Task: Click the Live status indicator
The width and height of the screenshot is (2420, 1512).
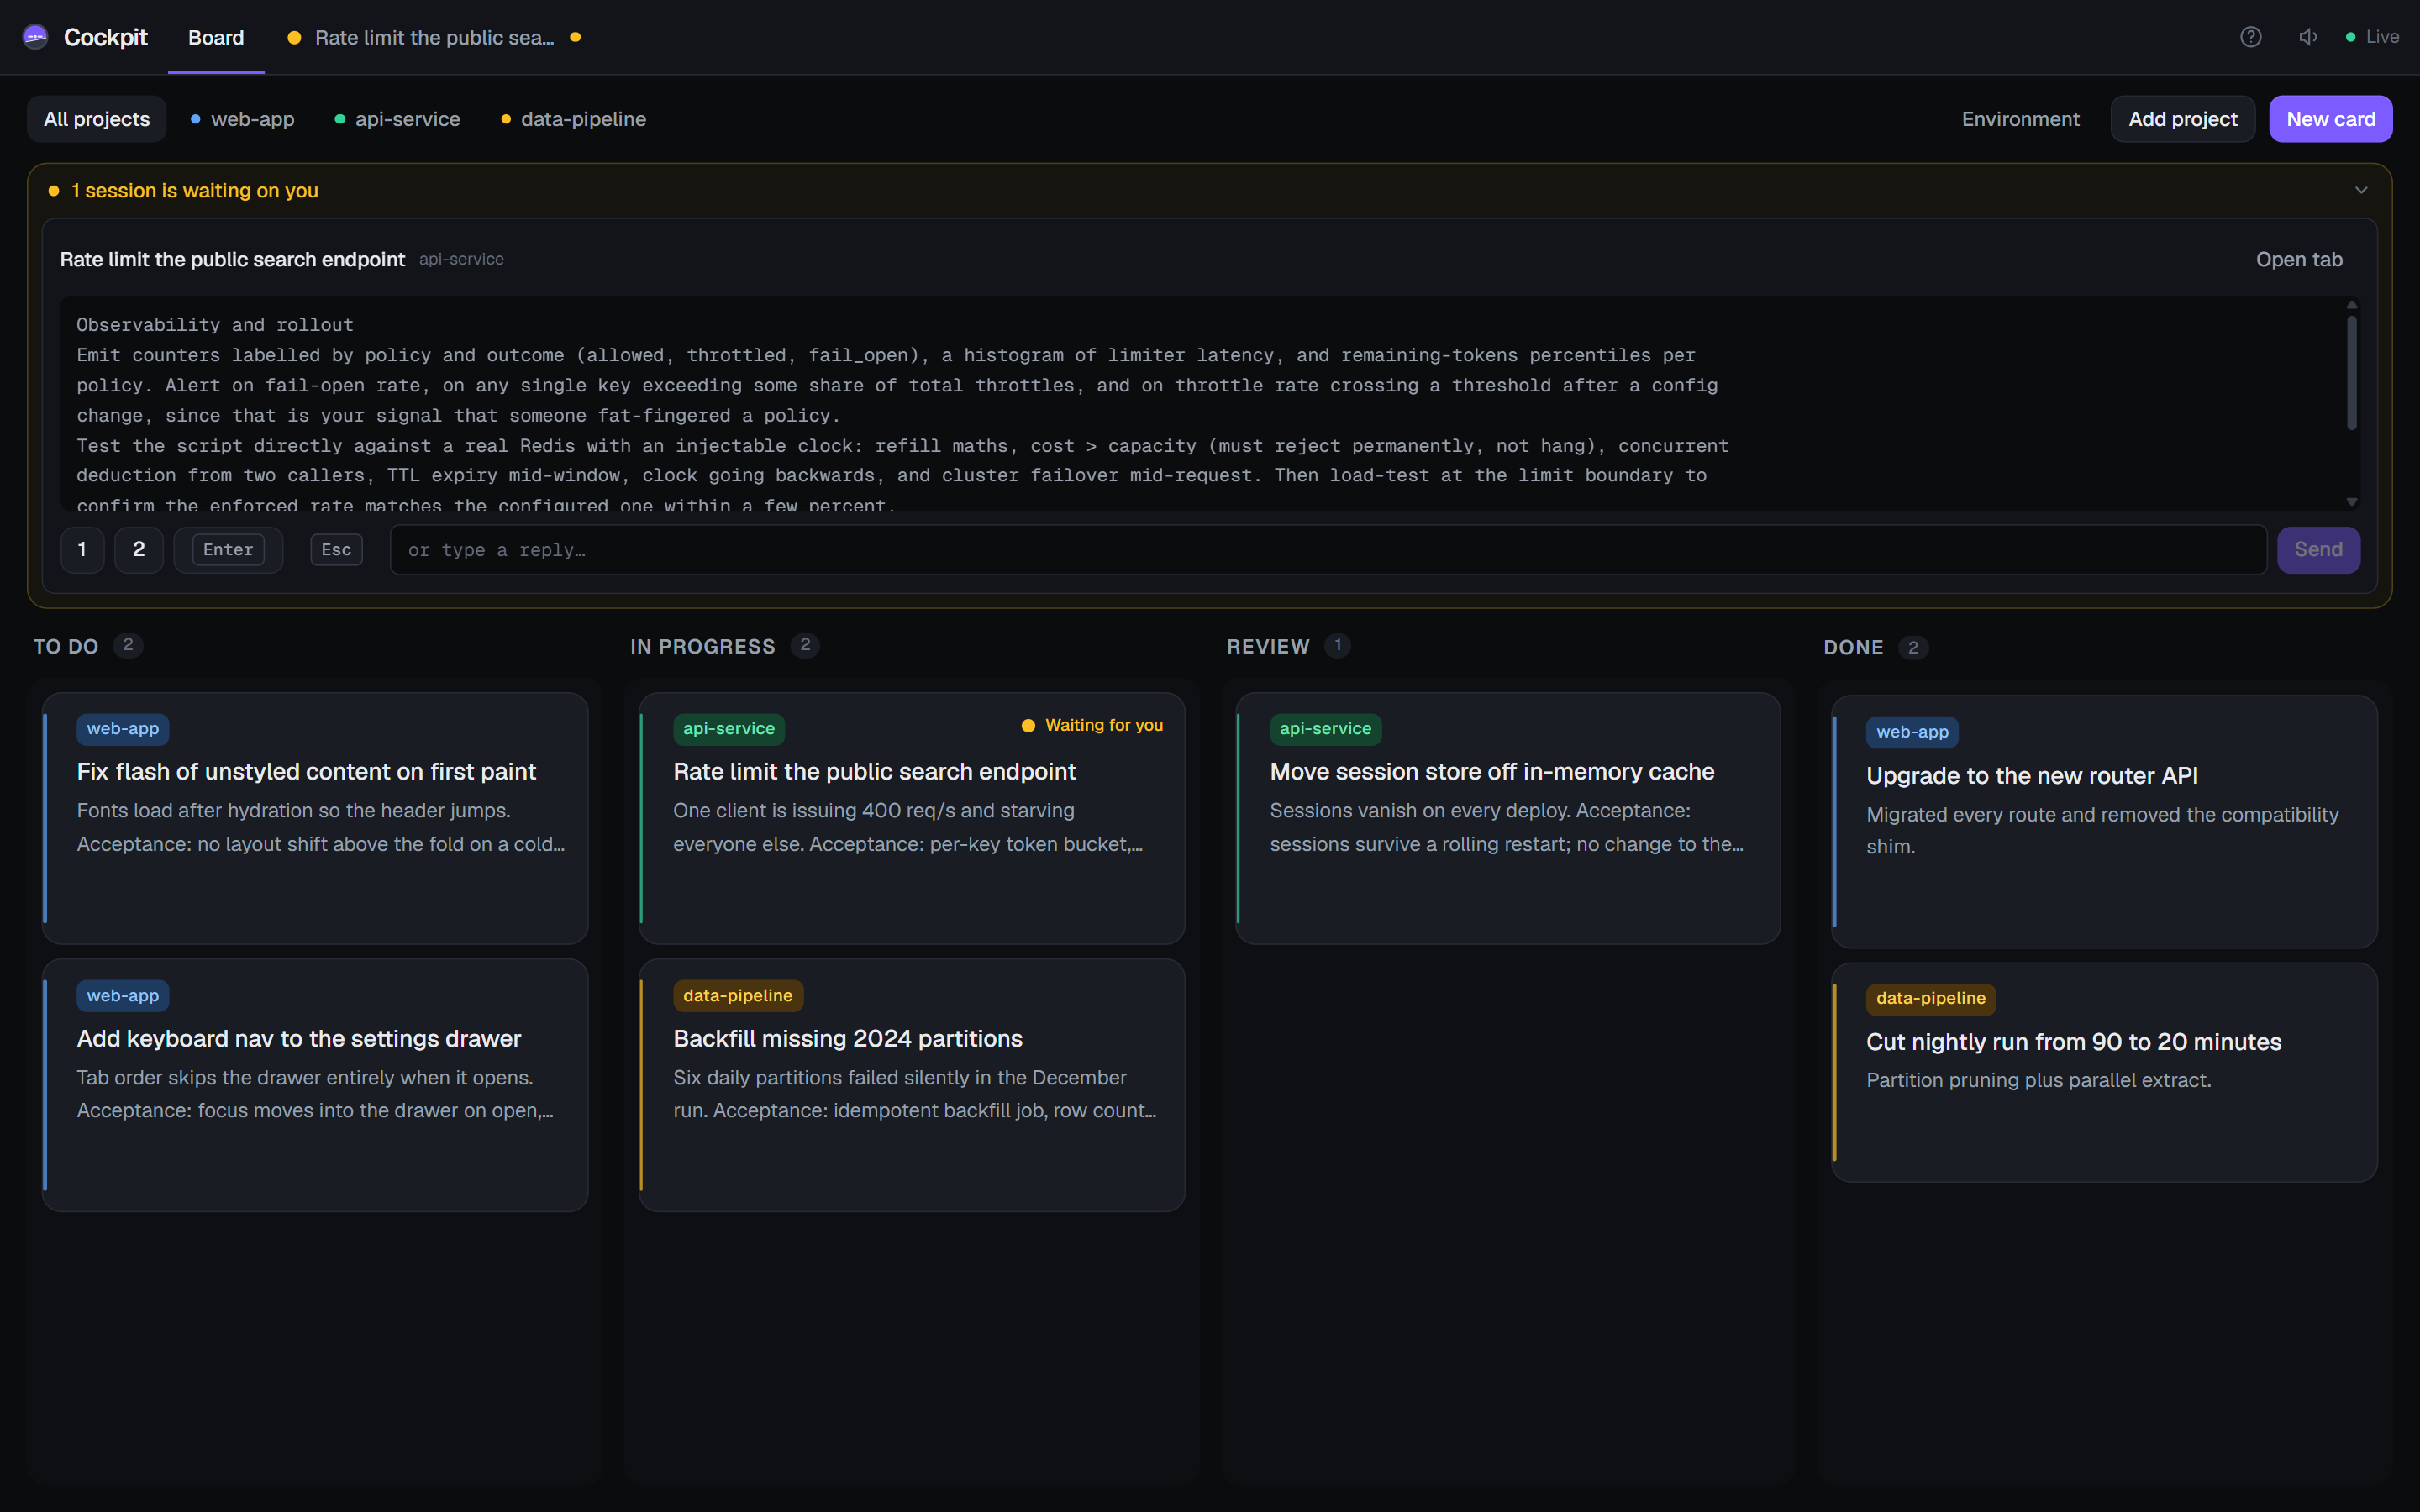Action: (2372, 37)
